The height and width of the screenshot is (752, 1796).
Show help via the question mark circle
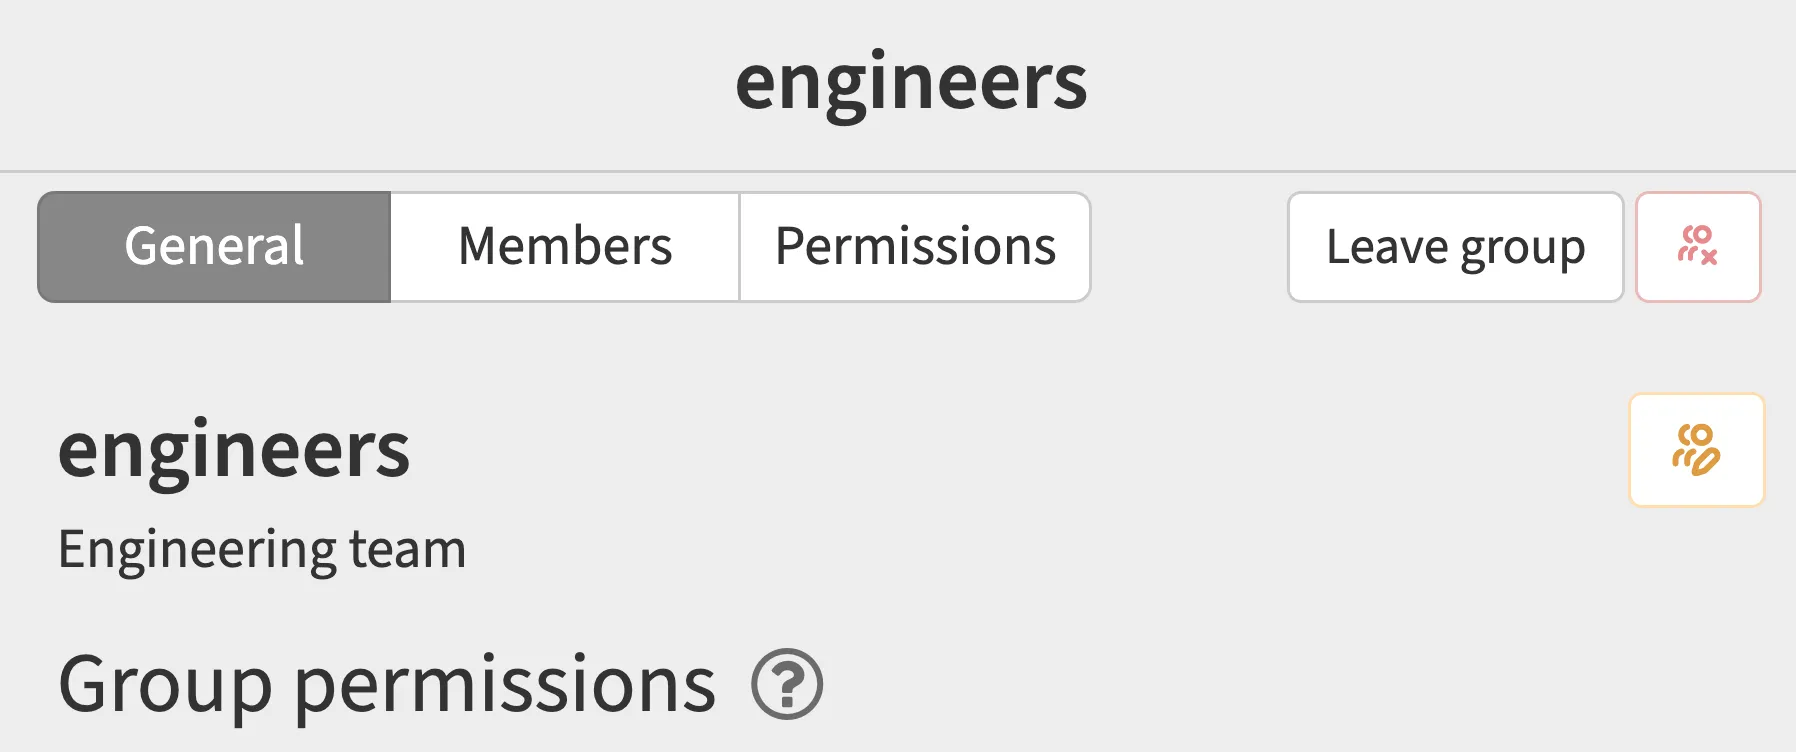[787, 685]
